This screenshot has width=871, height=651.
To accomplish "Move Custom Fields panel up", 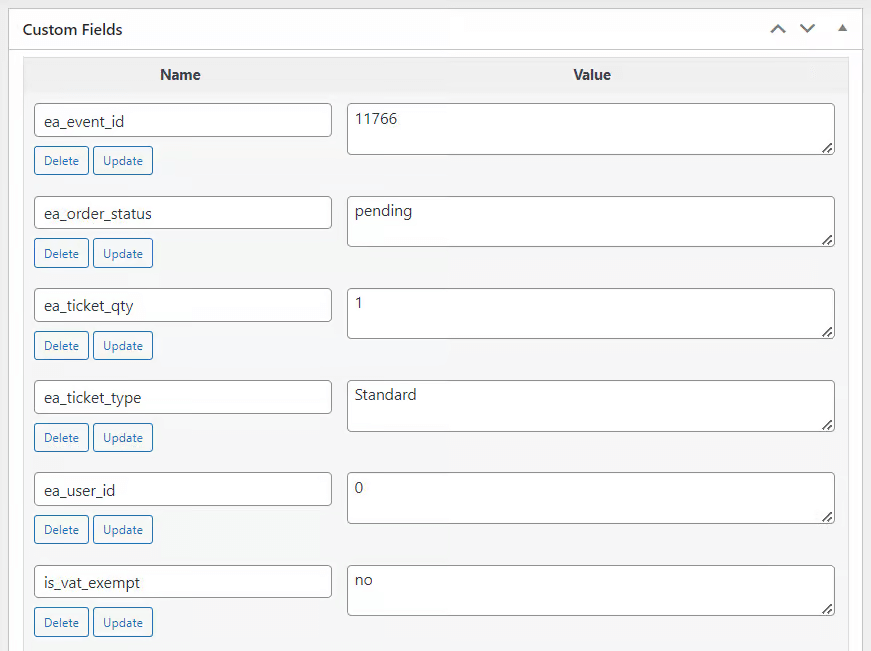I will point(778,29).
